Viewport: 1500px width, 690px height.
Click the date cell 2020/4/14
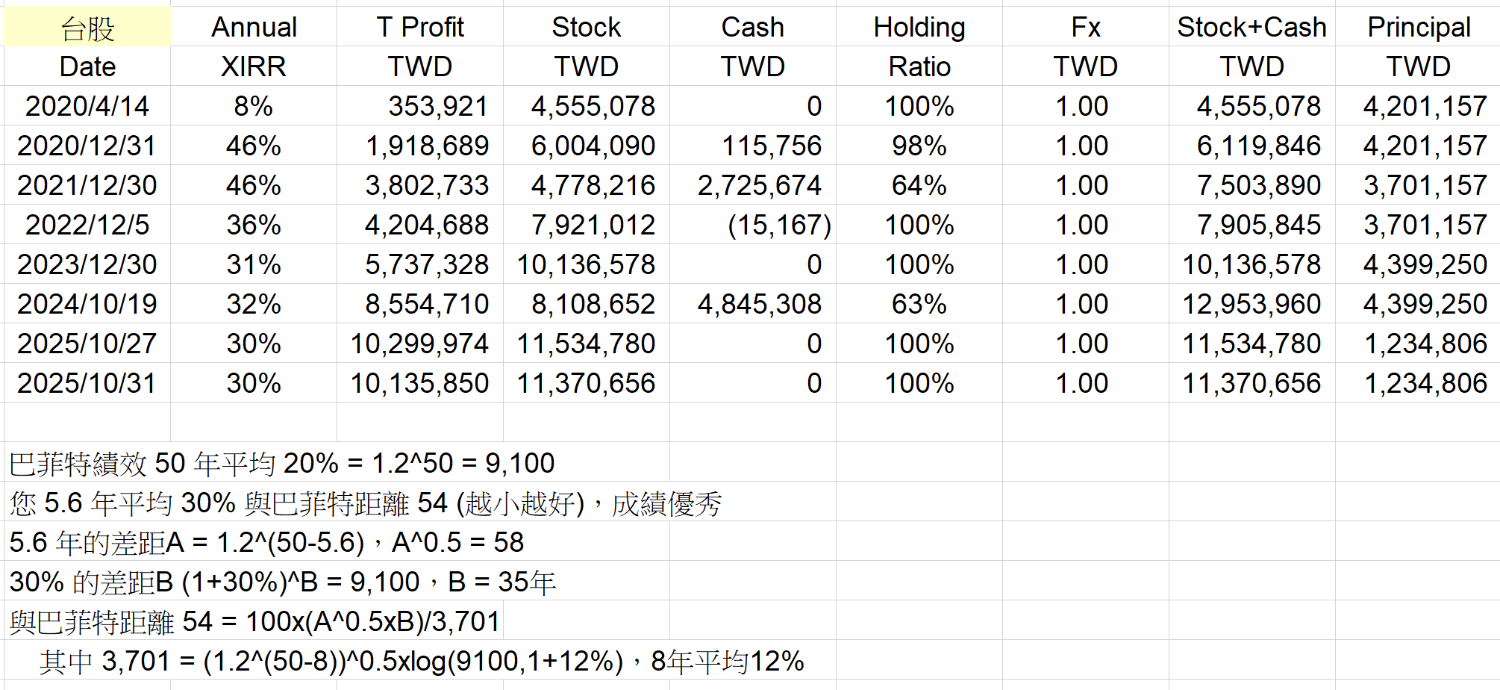coord(87,106)
